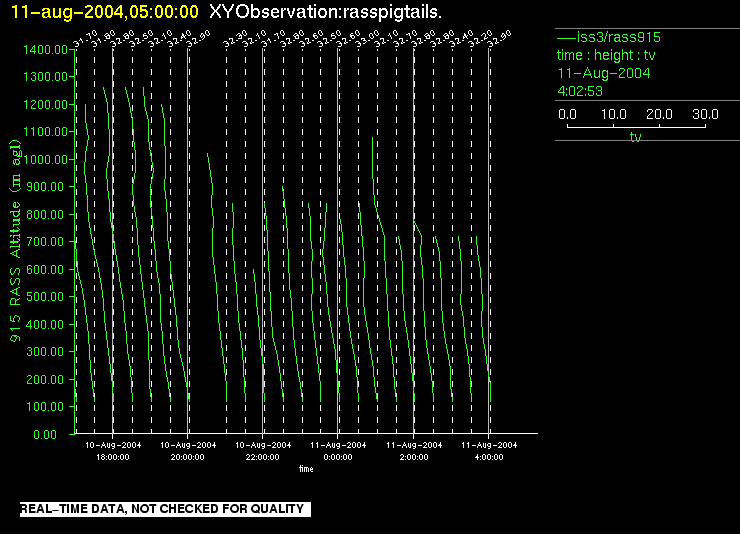This screenshot has height=534, width=740.
Task: Click the 700.00 altitude axis label
Action: point(46,242)
